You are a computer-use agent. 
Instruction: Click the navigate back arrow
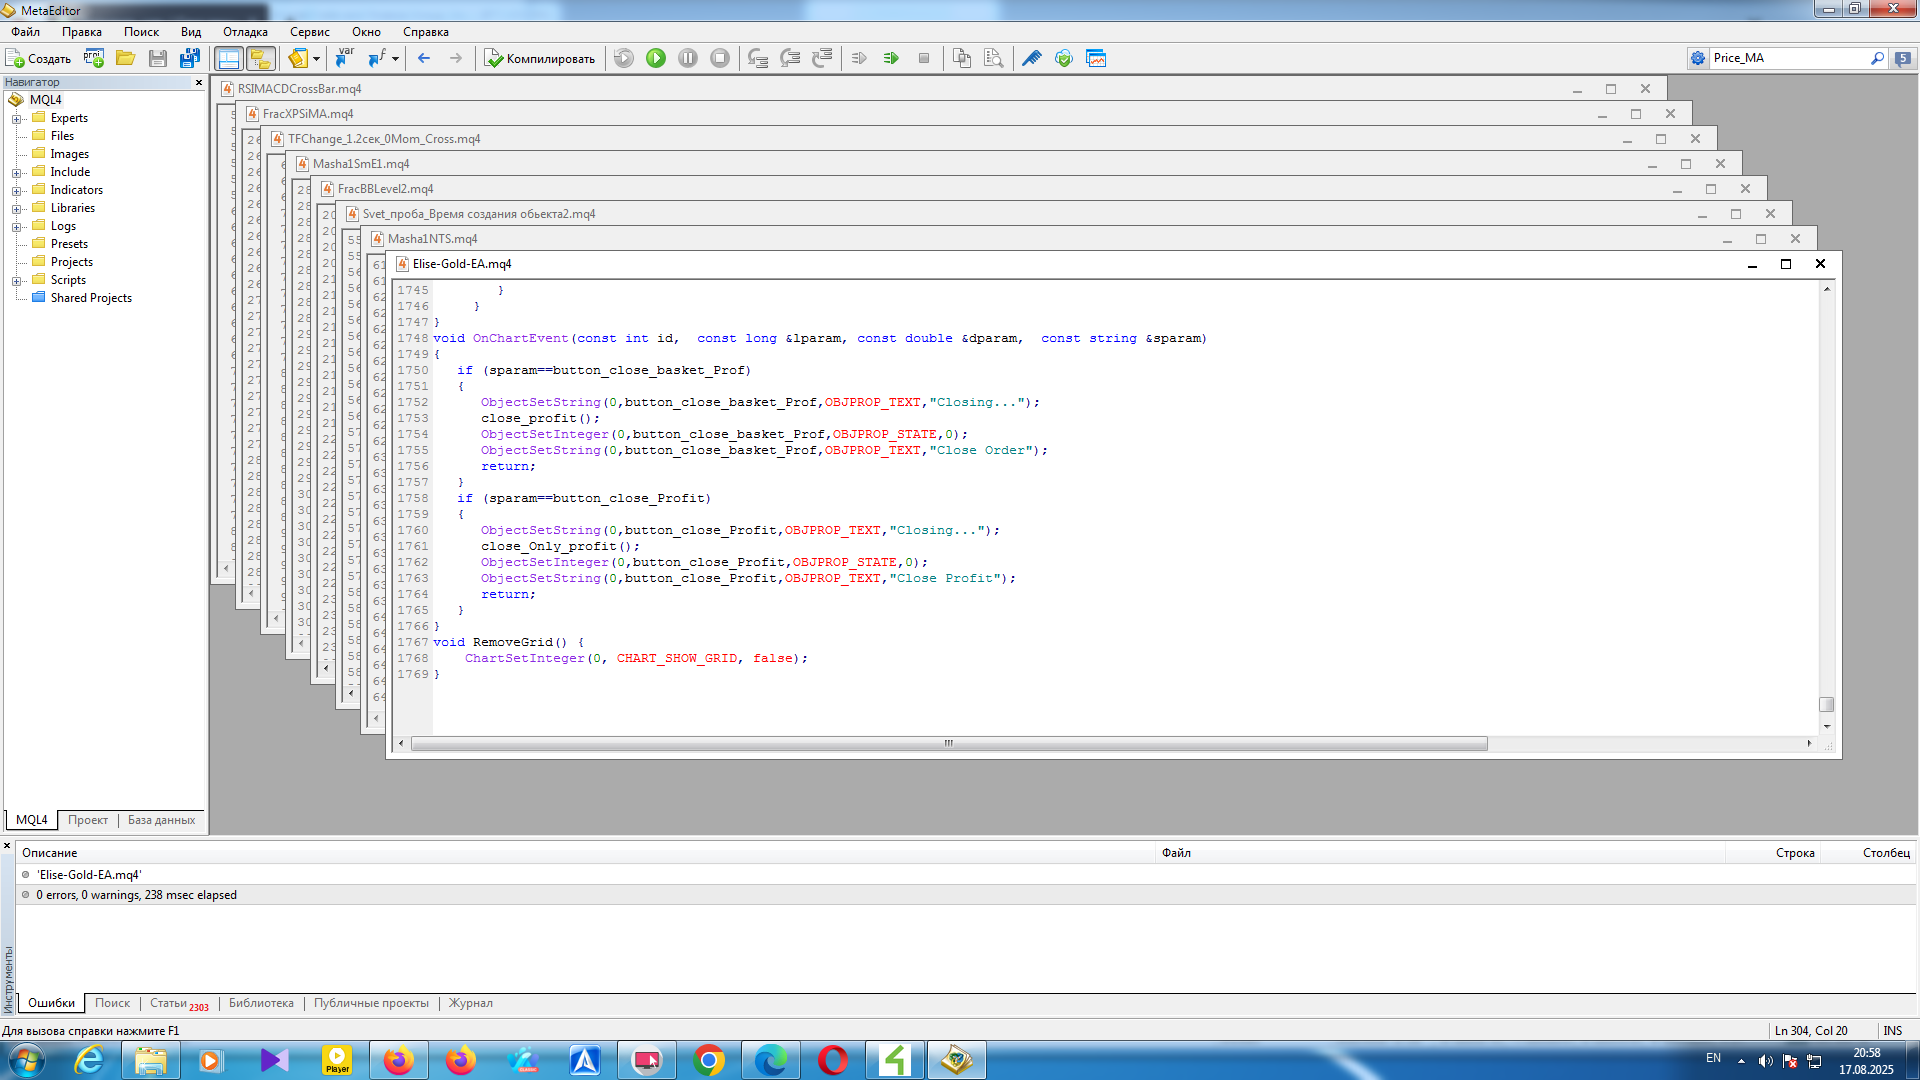pyautogui.click(x=424, y=58)
